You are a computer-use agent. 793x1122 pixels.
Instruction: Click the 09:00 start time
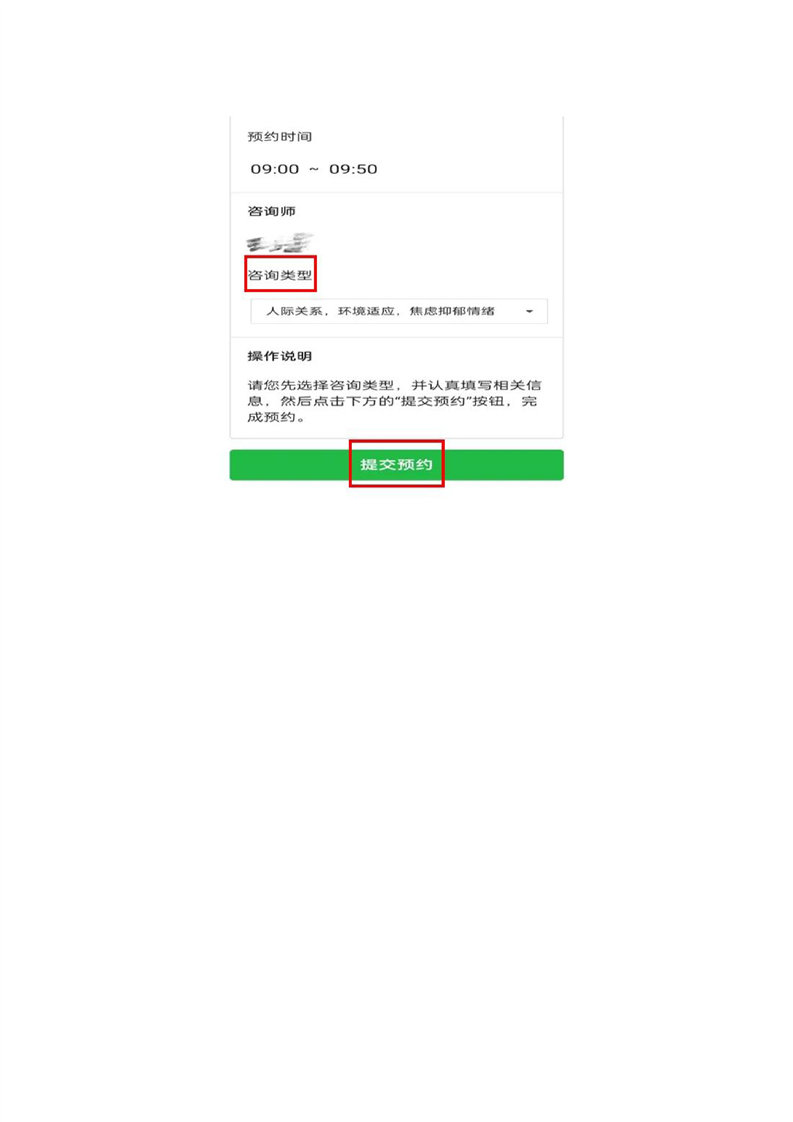[x=275, y=169]
